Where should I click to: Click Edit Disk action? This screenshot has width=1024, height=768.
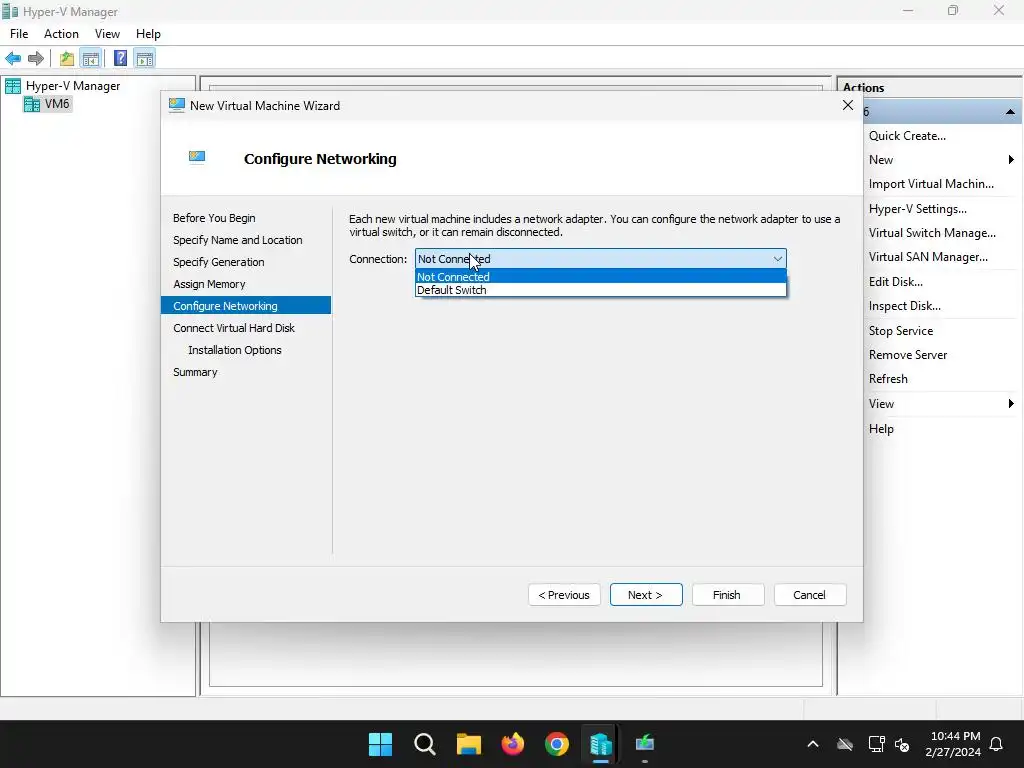895,282
